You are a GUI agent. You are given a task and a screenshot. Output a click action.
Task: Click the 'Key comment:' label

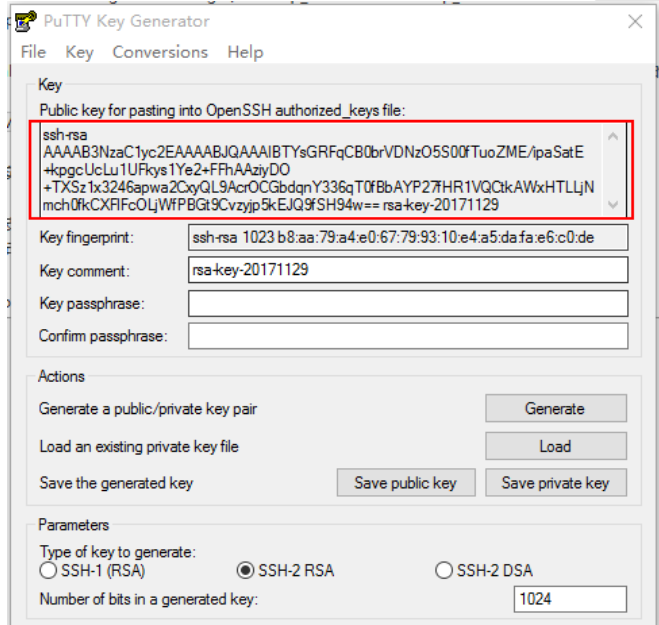pyautogui.click(x=85, y=271)
